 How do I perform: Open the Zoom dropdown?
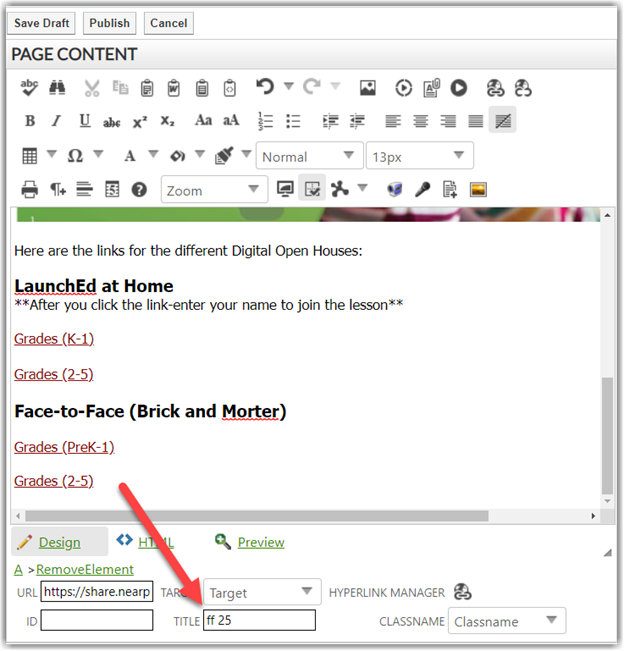[x=214, y=189]
